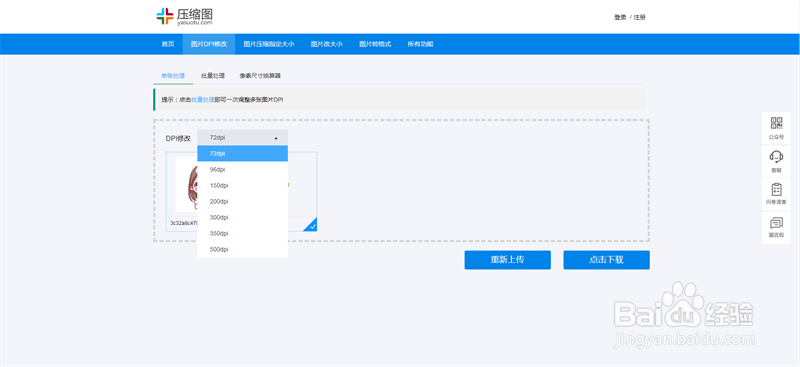This screenshot has height=367, width=800.
Task: Select 72dpi in the dropdown list
Action: pyautogui.click(x=242, y=154)
